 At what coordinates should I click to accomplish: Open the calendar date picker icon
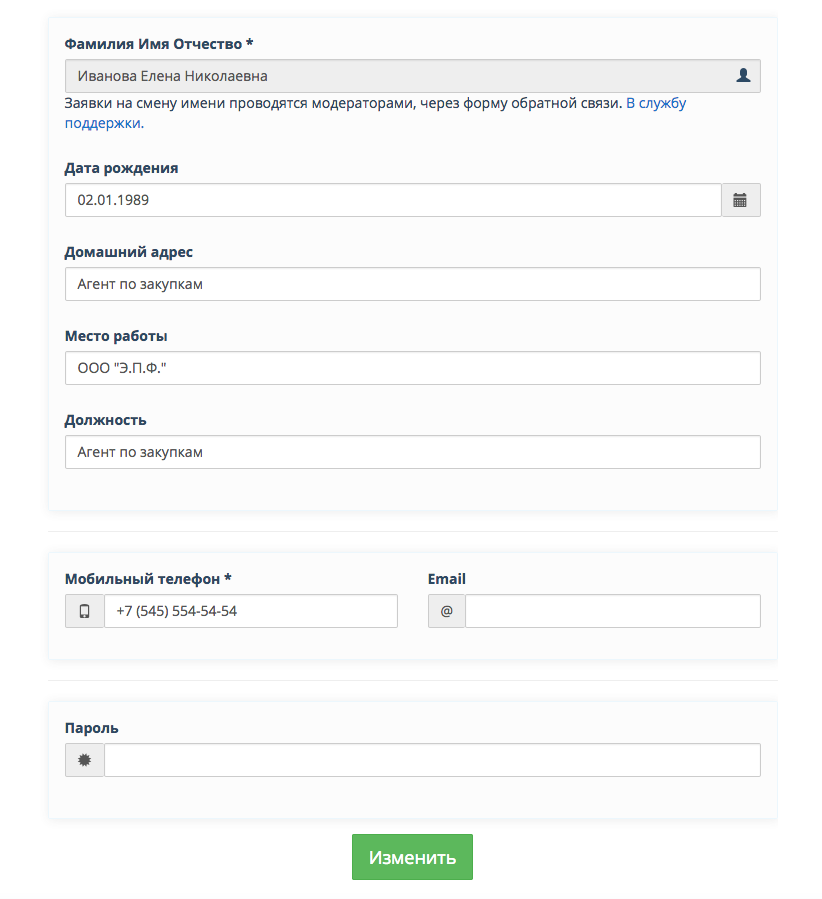[740, 200]
